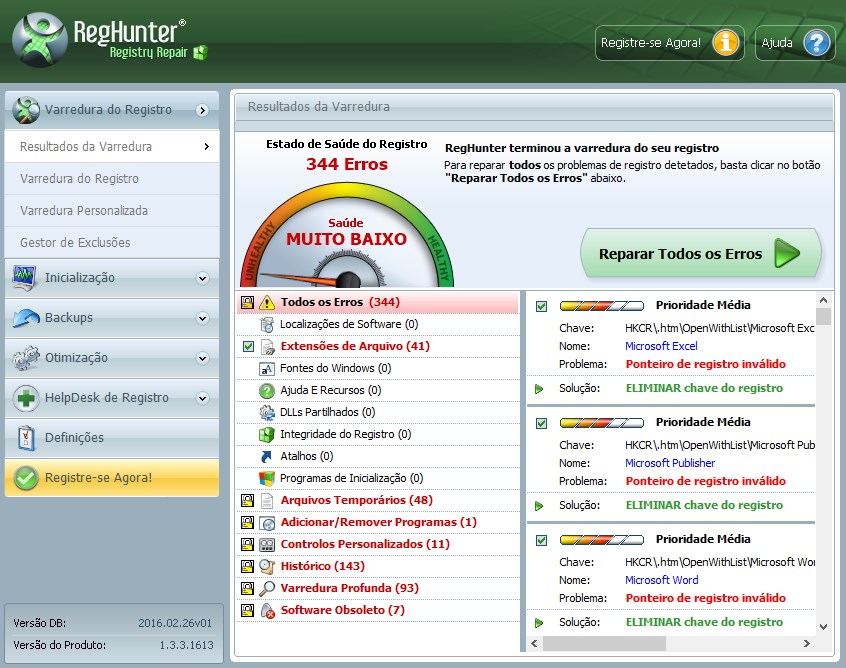Viewport: 846px width, 668px height.
Task: Uncheck the Microsoft Excel error checkbox
Action: coord(542,306)
